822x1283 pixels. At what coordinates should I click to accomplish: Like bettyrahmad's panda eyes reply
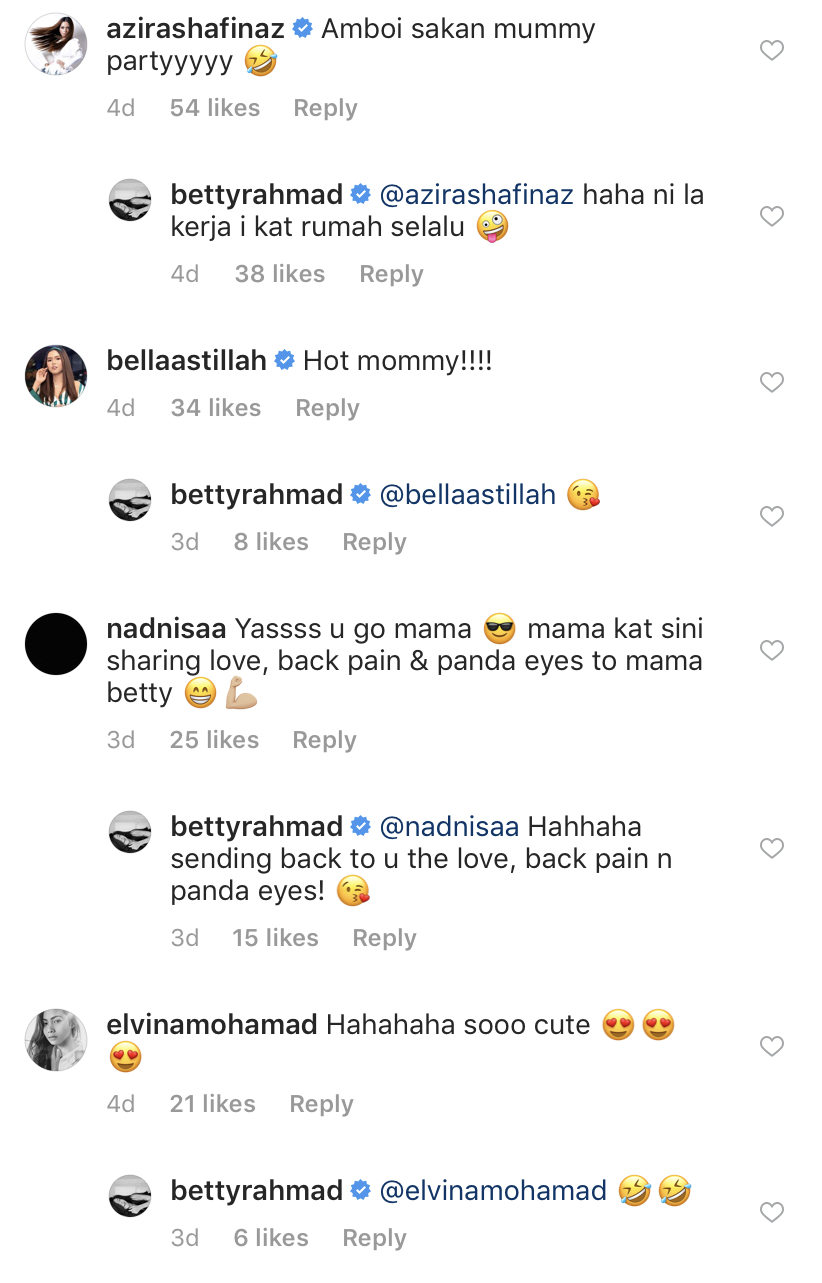coord(771,848)
